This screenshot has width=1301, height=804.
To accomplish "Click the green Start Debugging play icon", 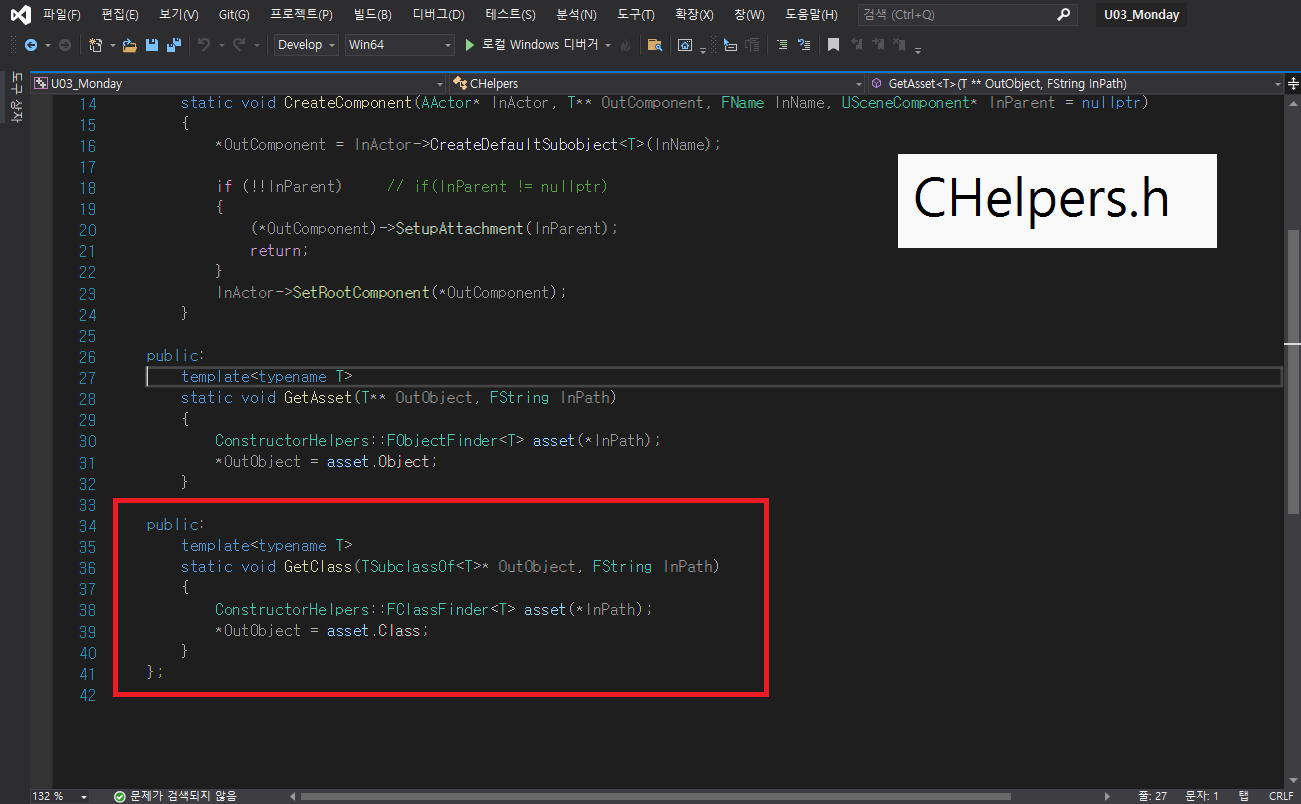I will [x=471, y=45].
